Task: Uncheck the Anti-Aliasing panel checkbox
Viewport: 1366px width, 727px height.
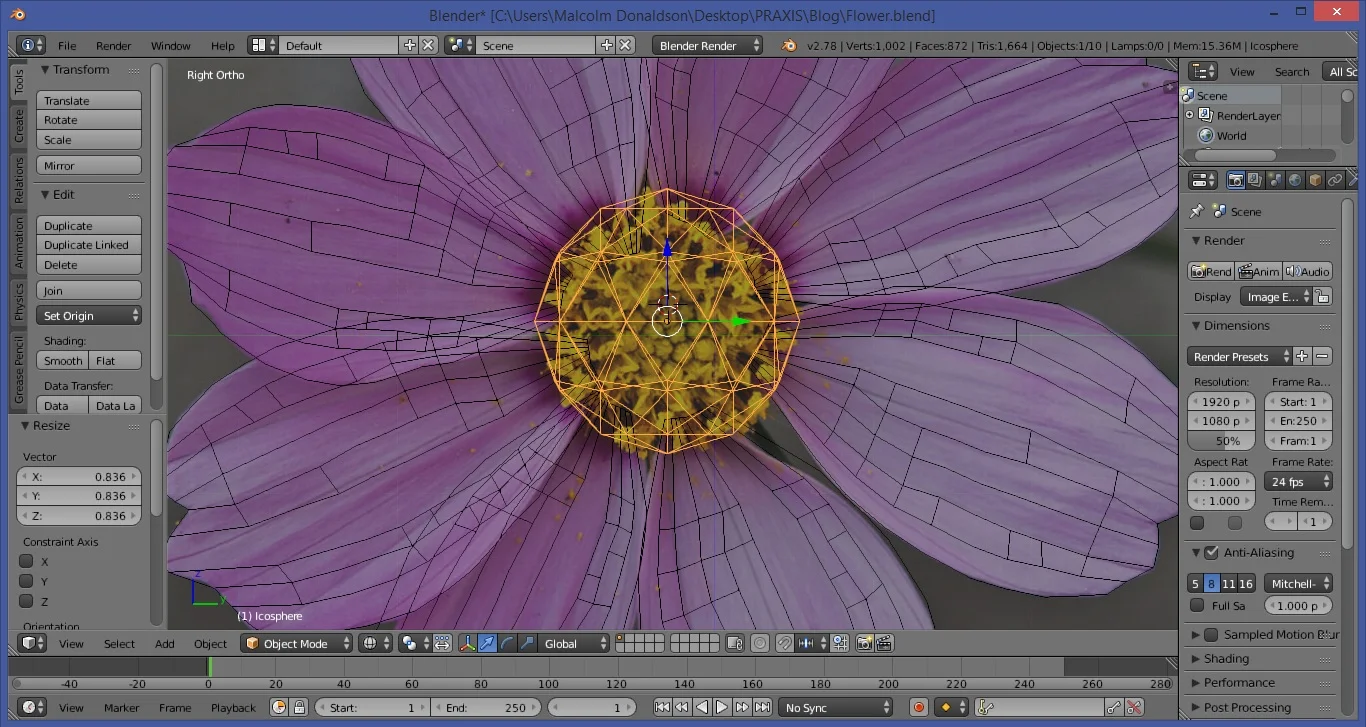Action: click(x=1211, y=552)
